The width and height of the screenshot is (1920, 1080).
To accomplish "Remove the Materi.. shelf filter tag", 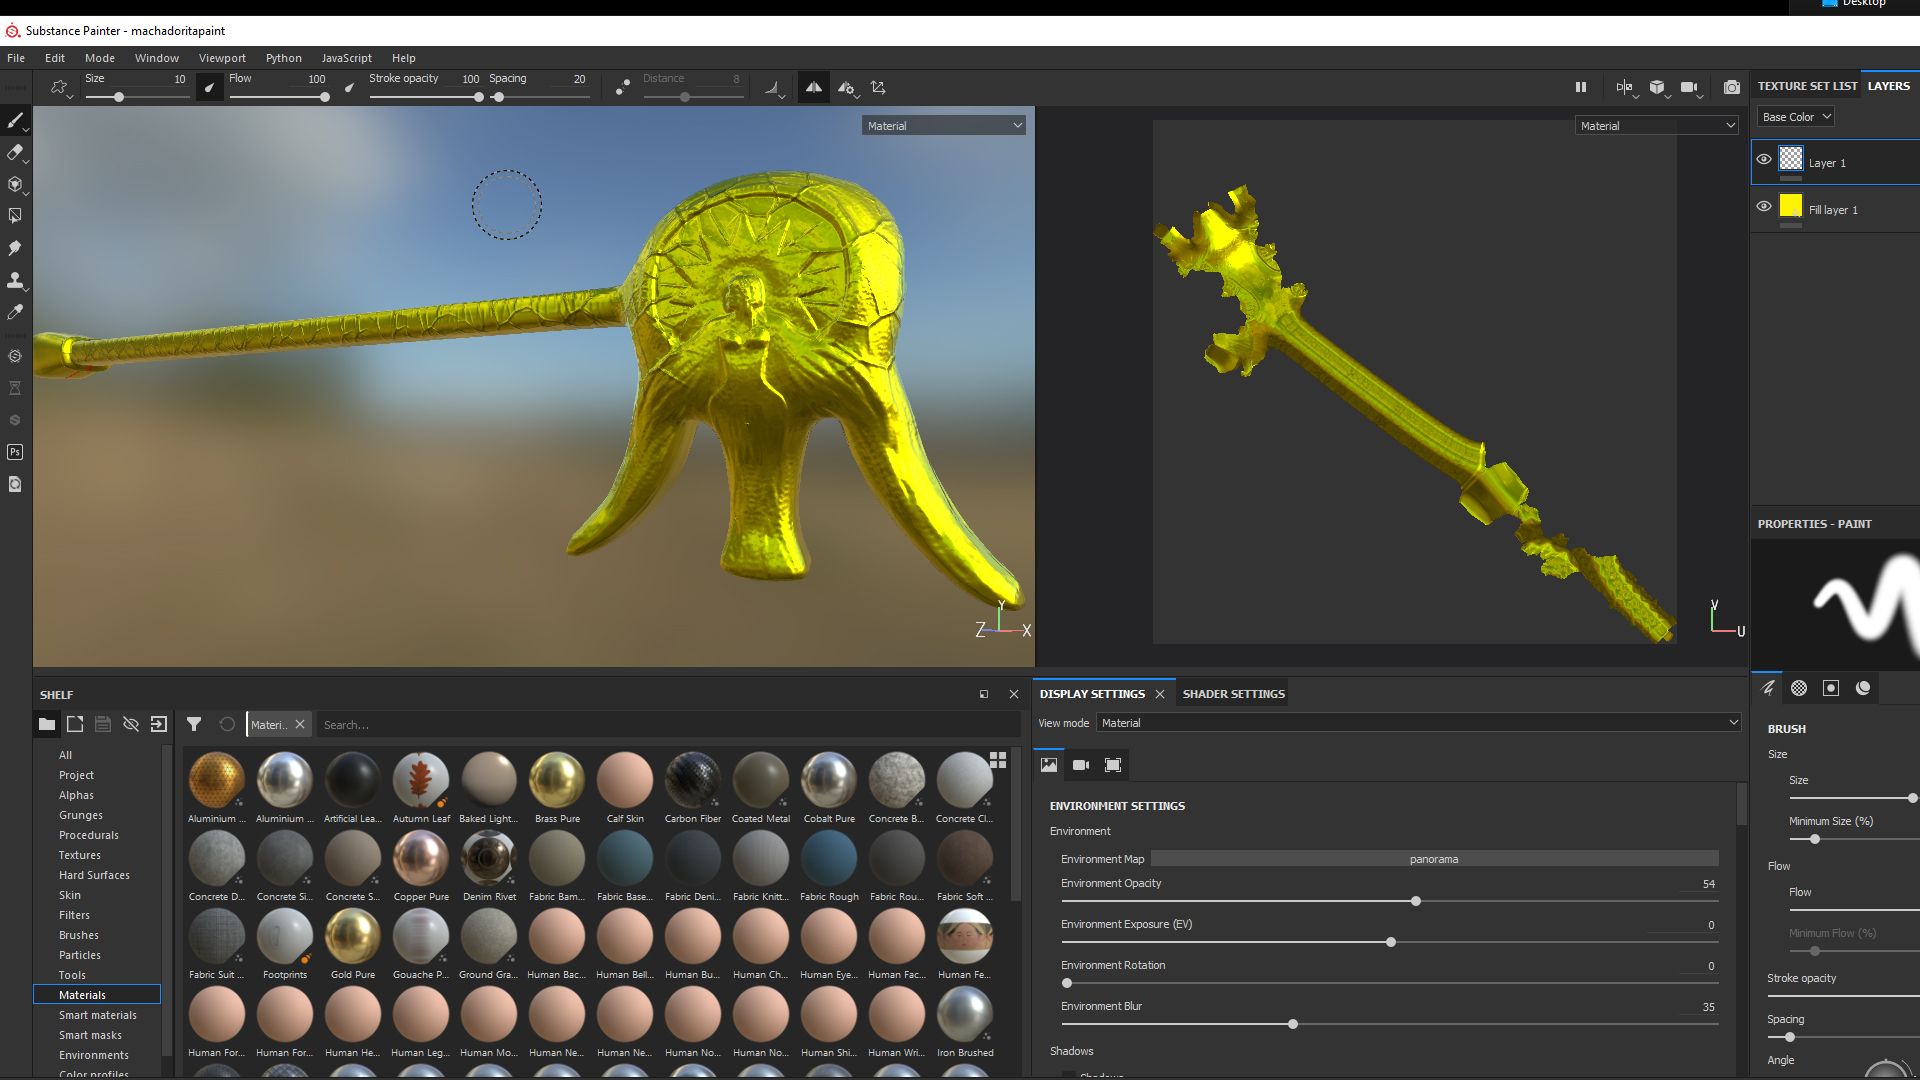I will point(300,725).
